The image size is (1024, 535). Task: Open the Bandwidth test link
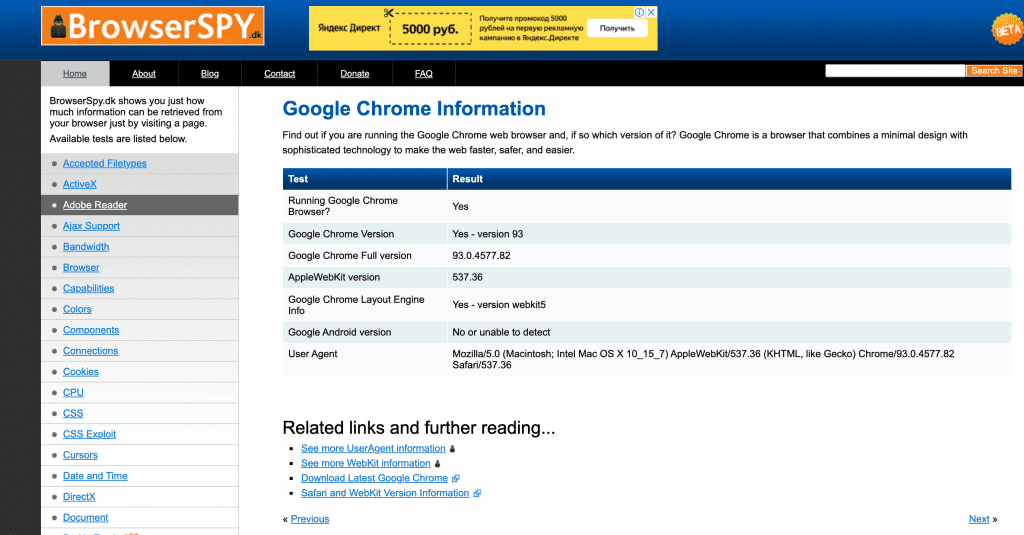click(x=86, y=247)
